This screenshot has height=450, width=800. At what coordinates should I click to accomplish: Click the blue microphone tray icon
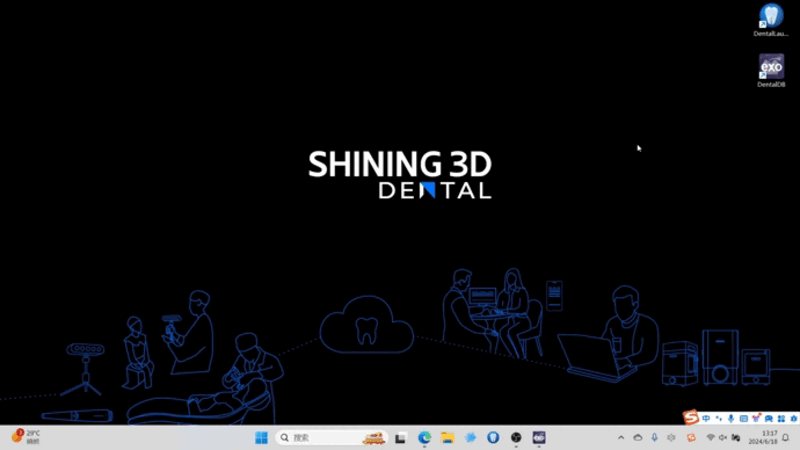655,437
